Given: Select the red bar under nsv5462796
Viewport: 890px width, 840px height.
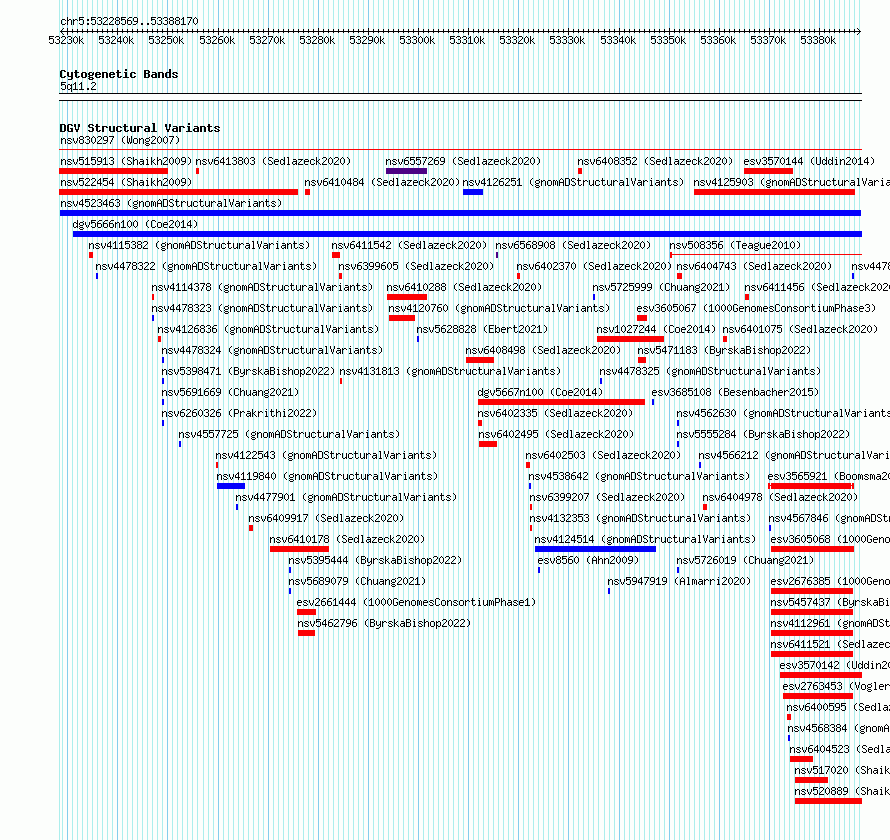Looking at the screenshot, I should click(306, 633).
